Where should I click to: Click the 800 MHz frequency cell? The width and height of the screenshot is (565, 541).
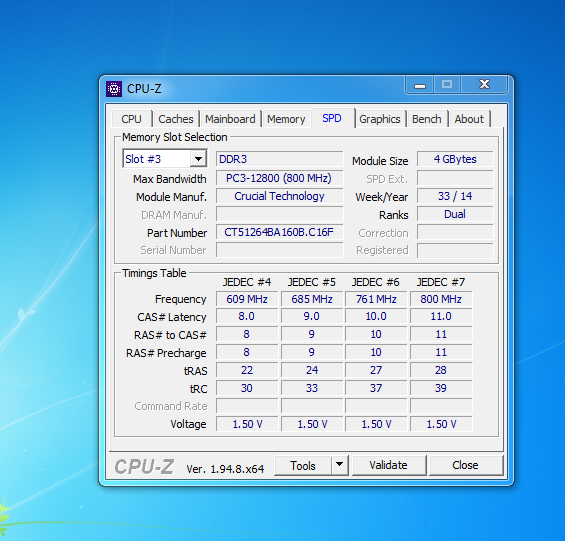(x=441, y=299)
